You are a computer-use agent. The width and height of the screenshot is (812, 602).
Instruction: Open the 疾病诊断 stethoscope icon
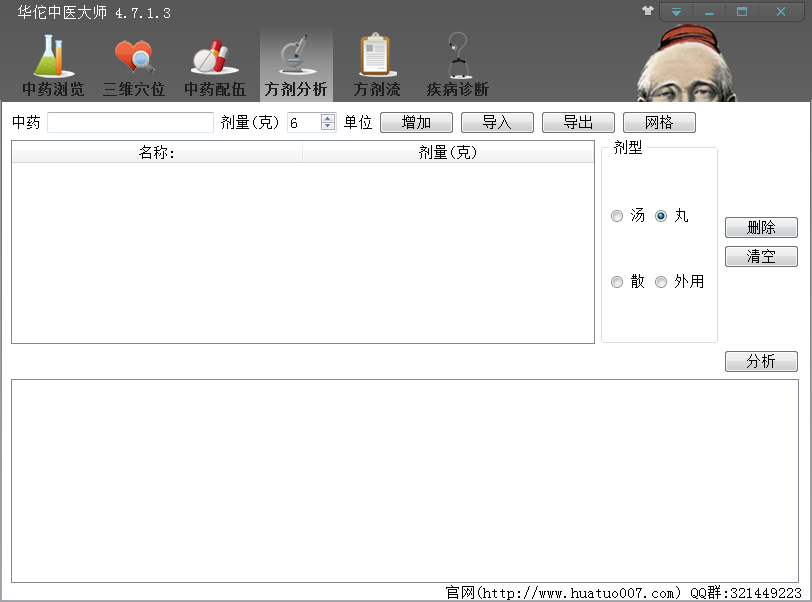[x=458, y=65]
